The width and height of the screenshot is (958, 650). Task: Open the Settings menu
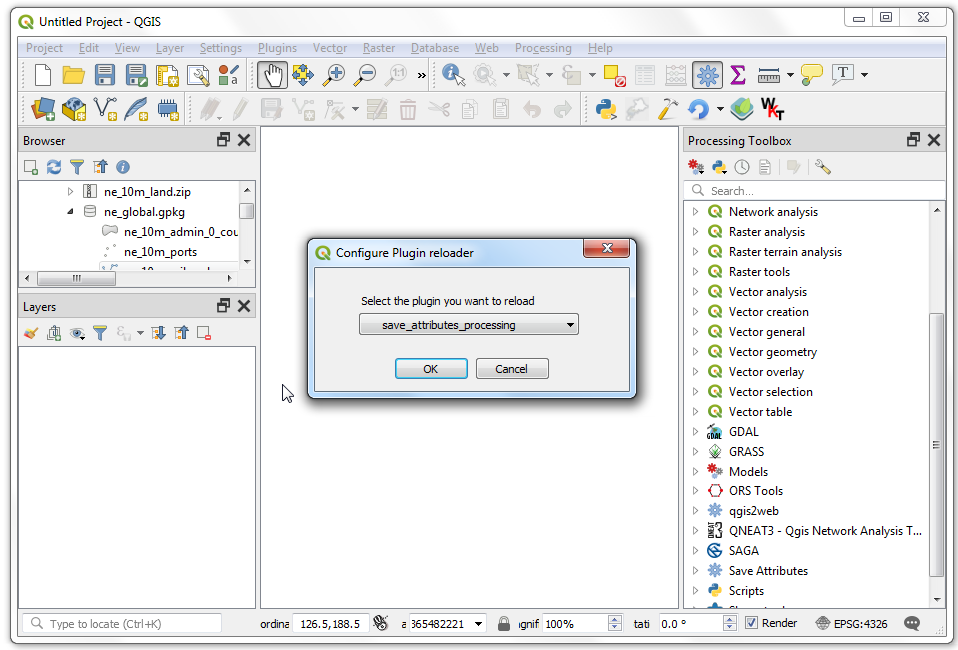click(221, 48)
